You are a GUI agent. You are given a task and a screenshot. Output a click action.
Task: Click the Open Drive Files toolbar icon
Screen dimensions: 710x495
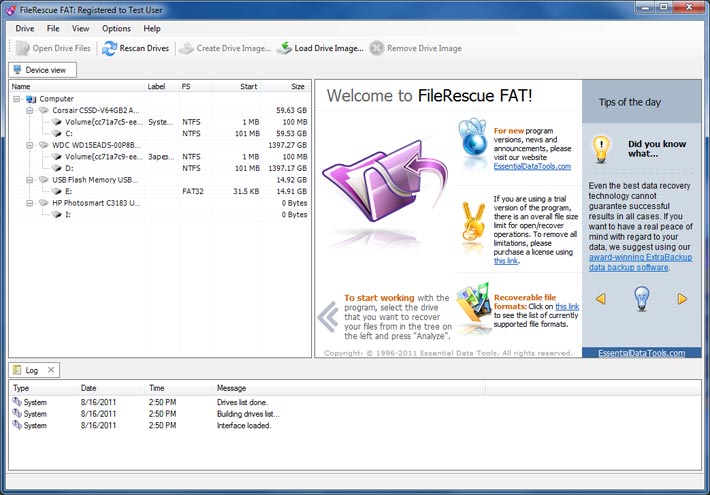[22, 48]
